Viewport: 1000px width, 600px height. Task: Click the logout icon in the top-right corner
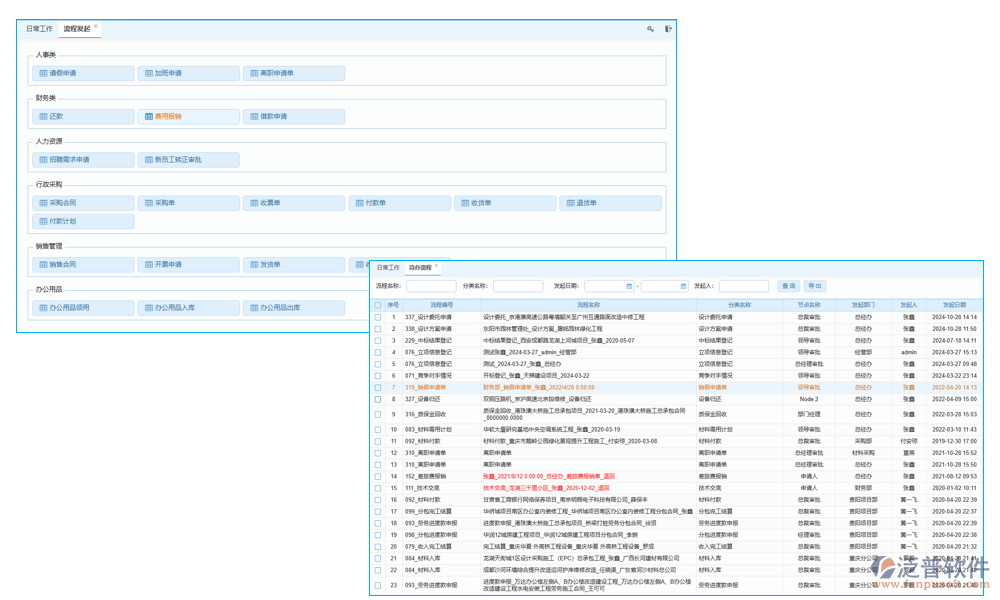tap(669, 30)
